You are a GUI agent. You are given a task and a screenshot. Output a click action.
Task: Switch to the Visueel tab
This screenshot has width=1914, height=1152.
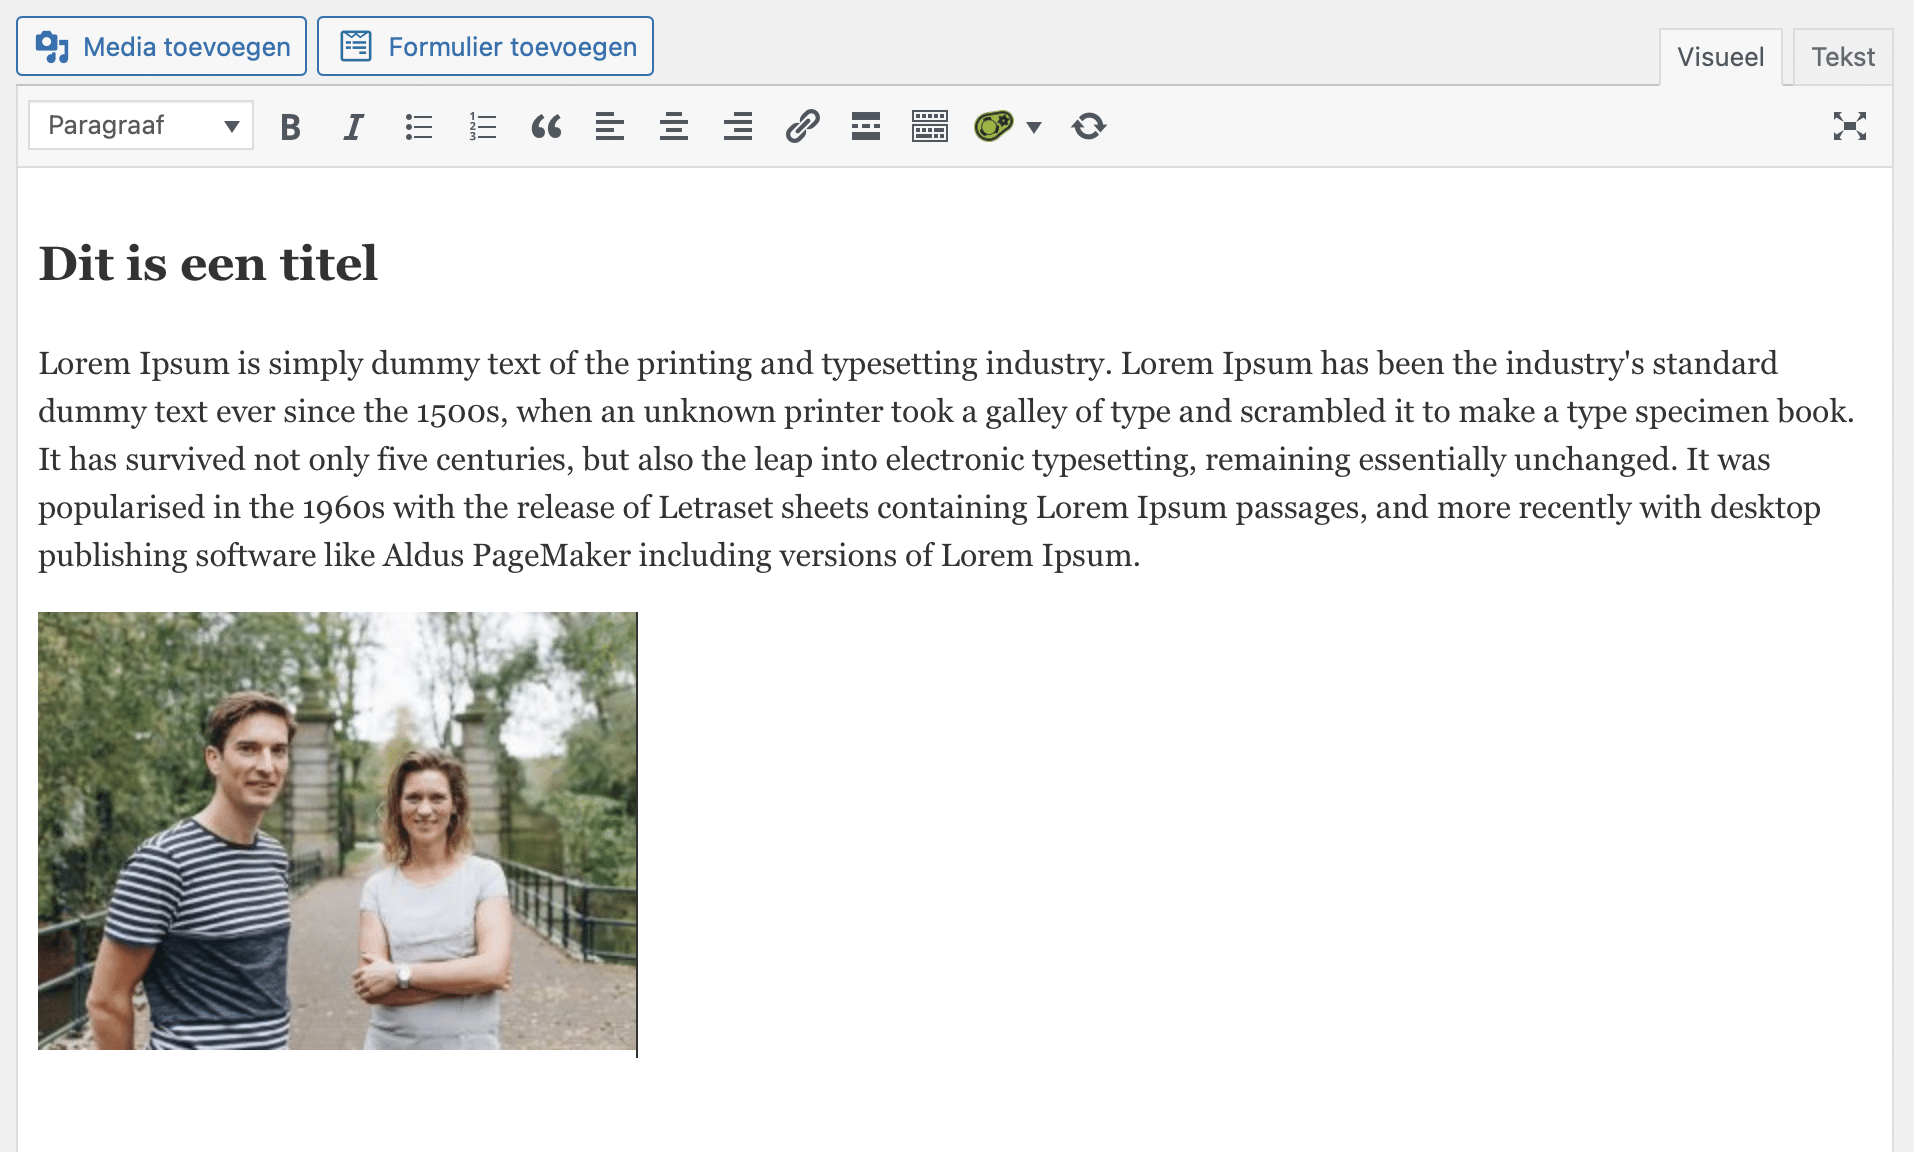point(1720,57)
